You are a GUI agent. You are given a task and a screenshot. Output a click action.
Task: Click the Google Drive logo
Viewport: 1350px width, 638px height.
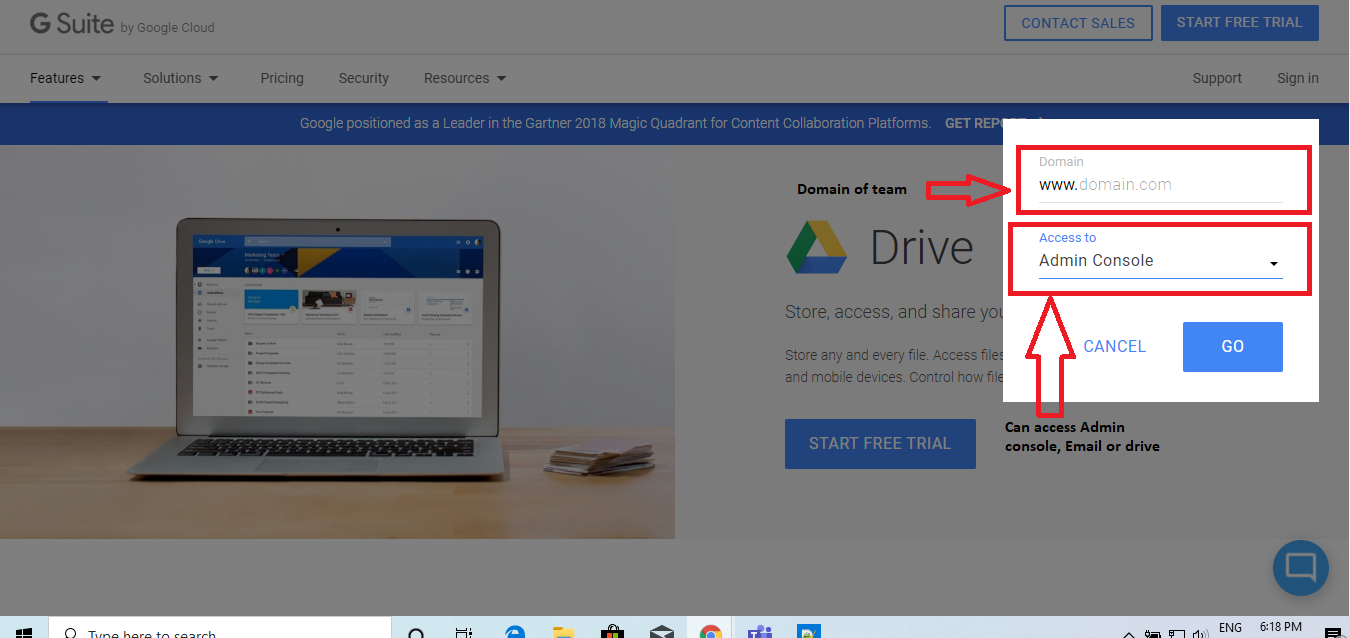tap(818, 247)
